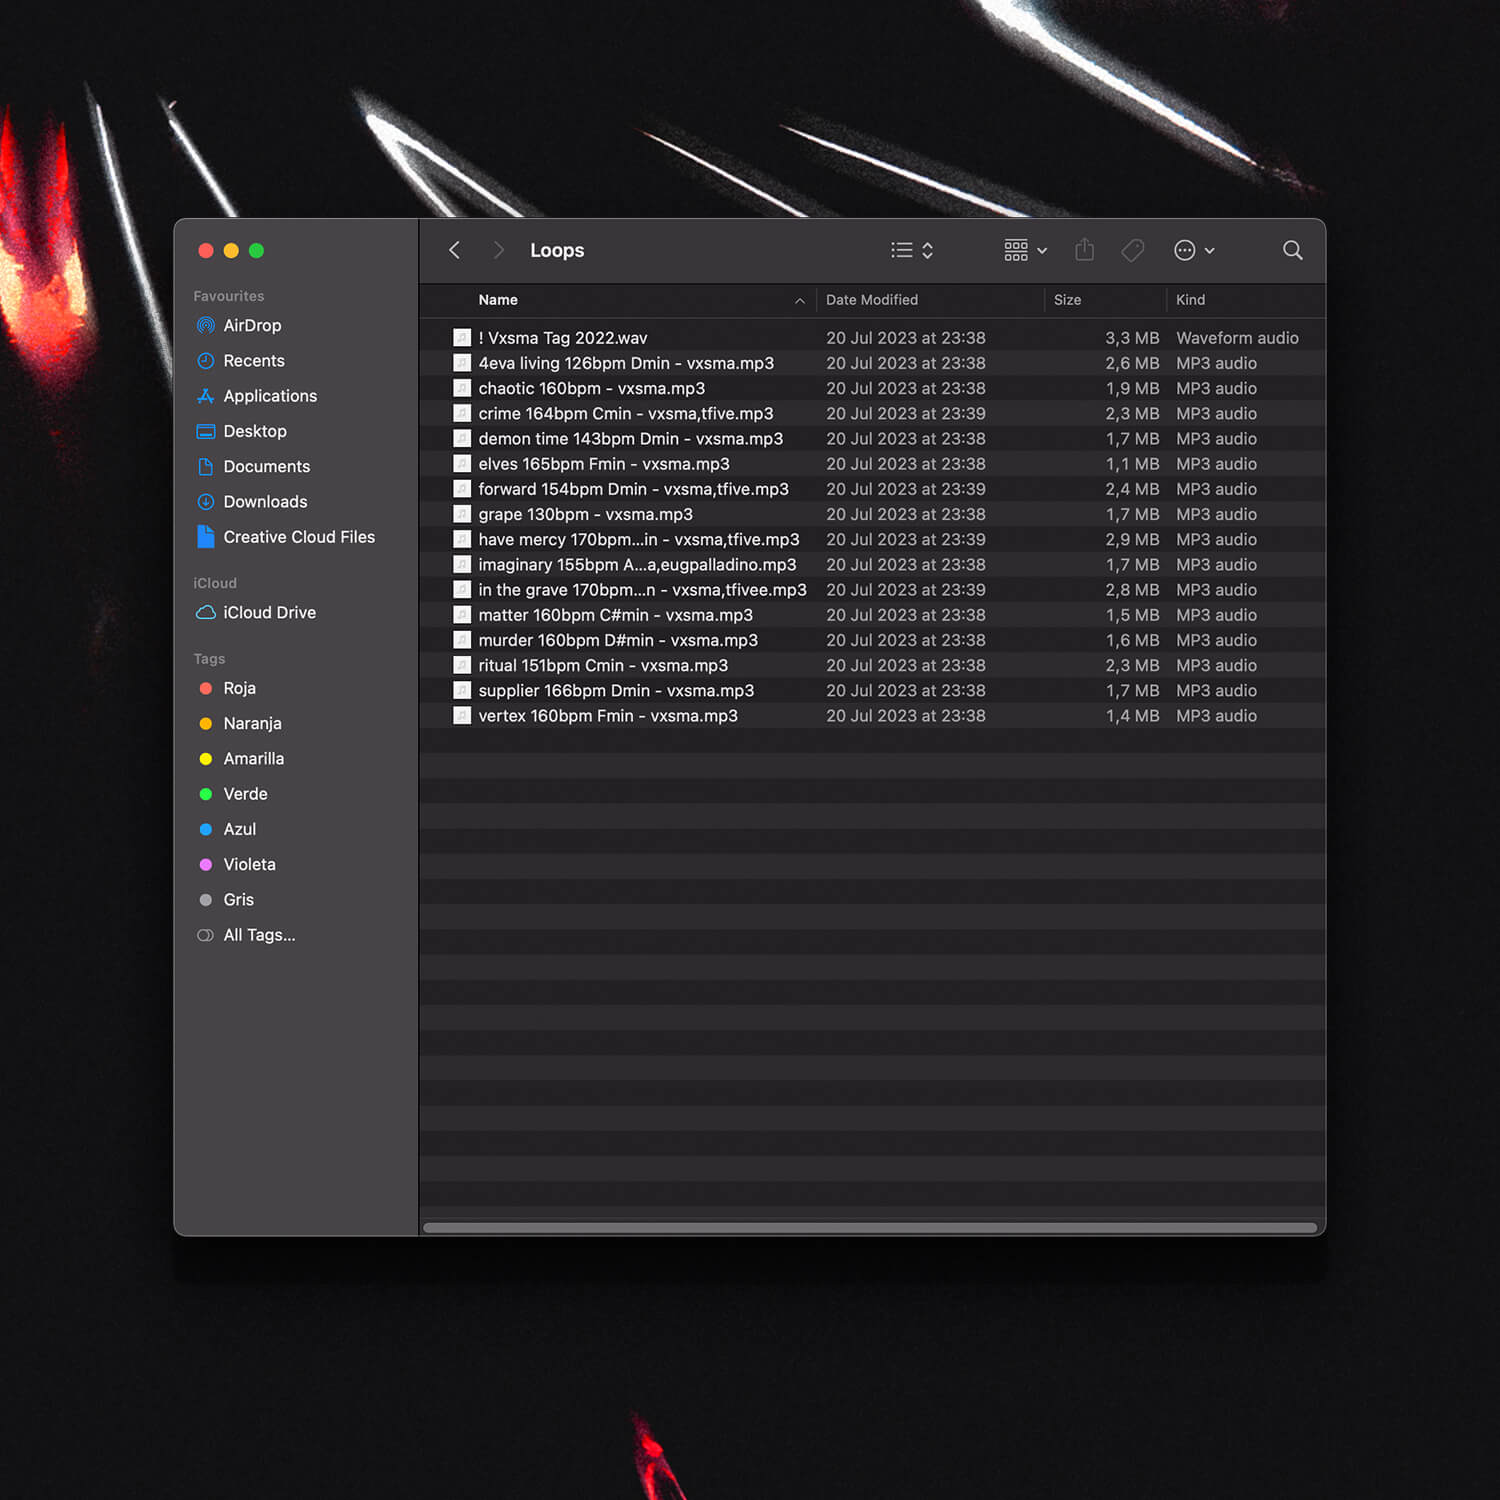Toggle the Name column sort arrow
The width and height of the screenshot is (1500, 1500).
click(x=799, y=300)
